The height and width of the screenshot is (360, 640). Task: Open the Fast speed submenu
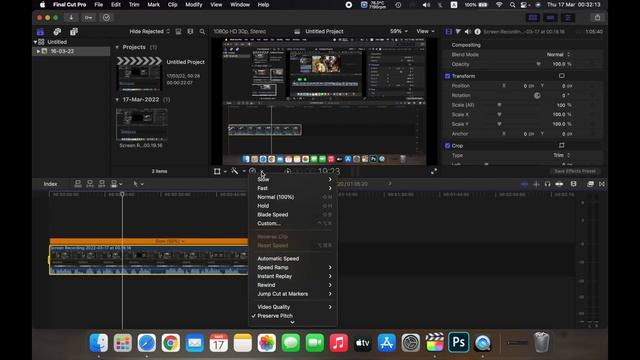tap(293, 188)
